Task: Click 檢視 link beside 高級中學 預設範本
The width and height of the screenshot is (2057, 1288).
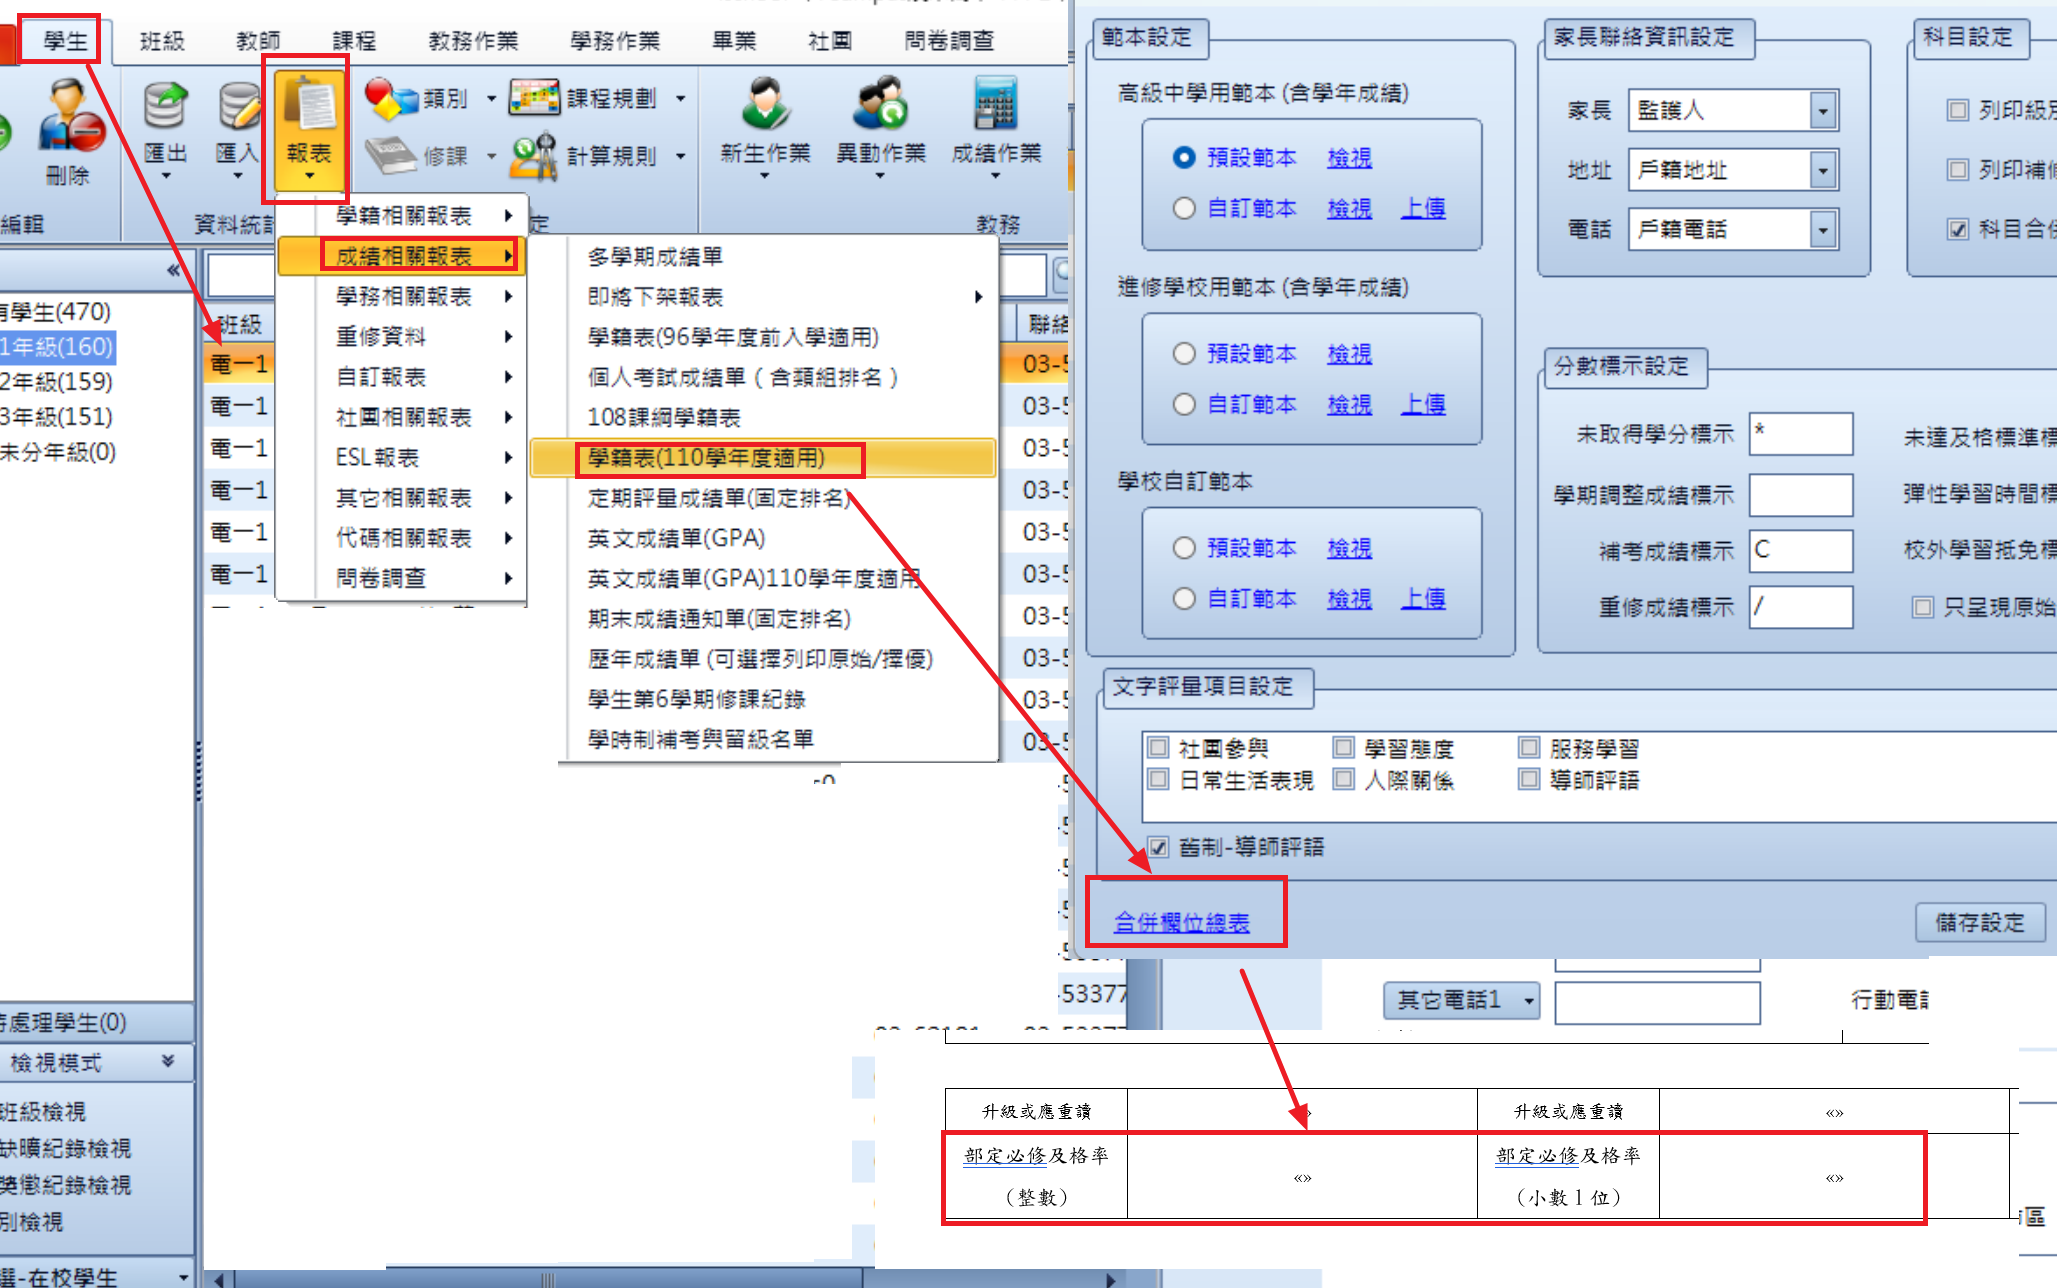Action: (x=1349, y=157)
